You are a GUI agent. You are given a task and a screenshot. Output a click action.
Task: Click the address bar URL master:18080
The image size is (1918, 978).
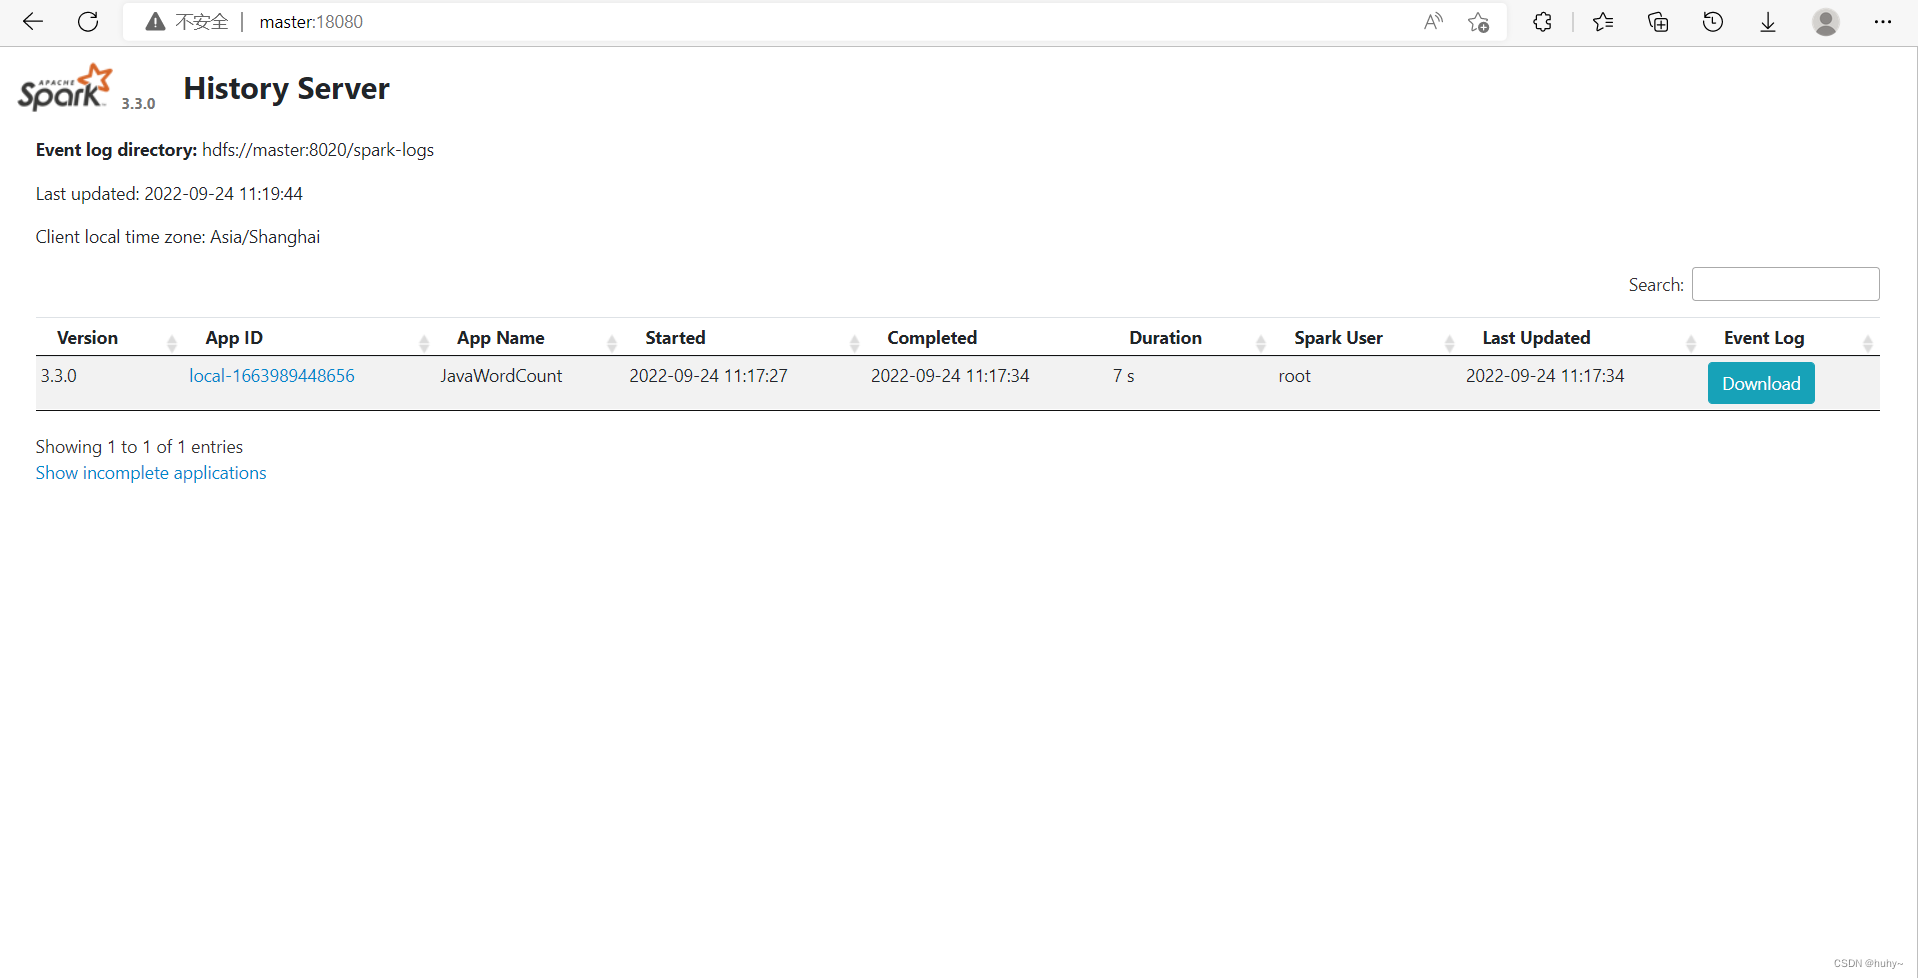[x=311, y=22]
